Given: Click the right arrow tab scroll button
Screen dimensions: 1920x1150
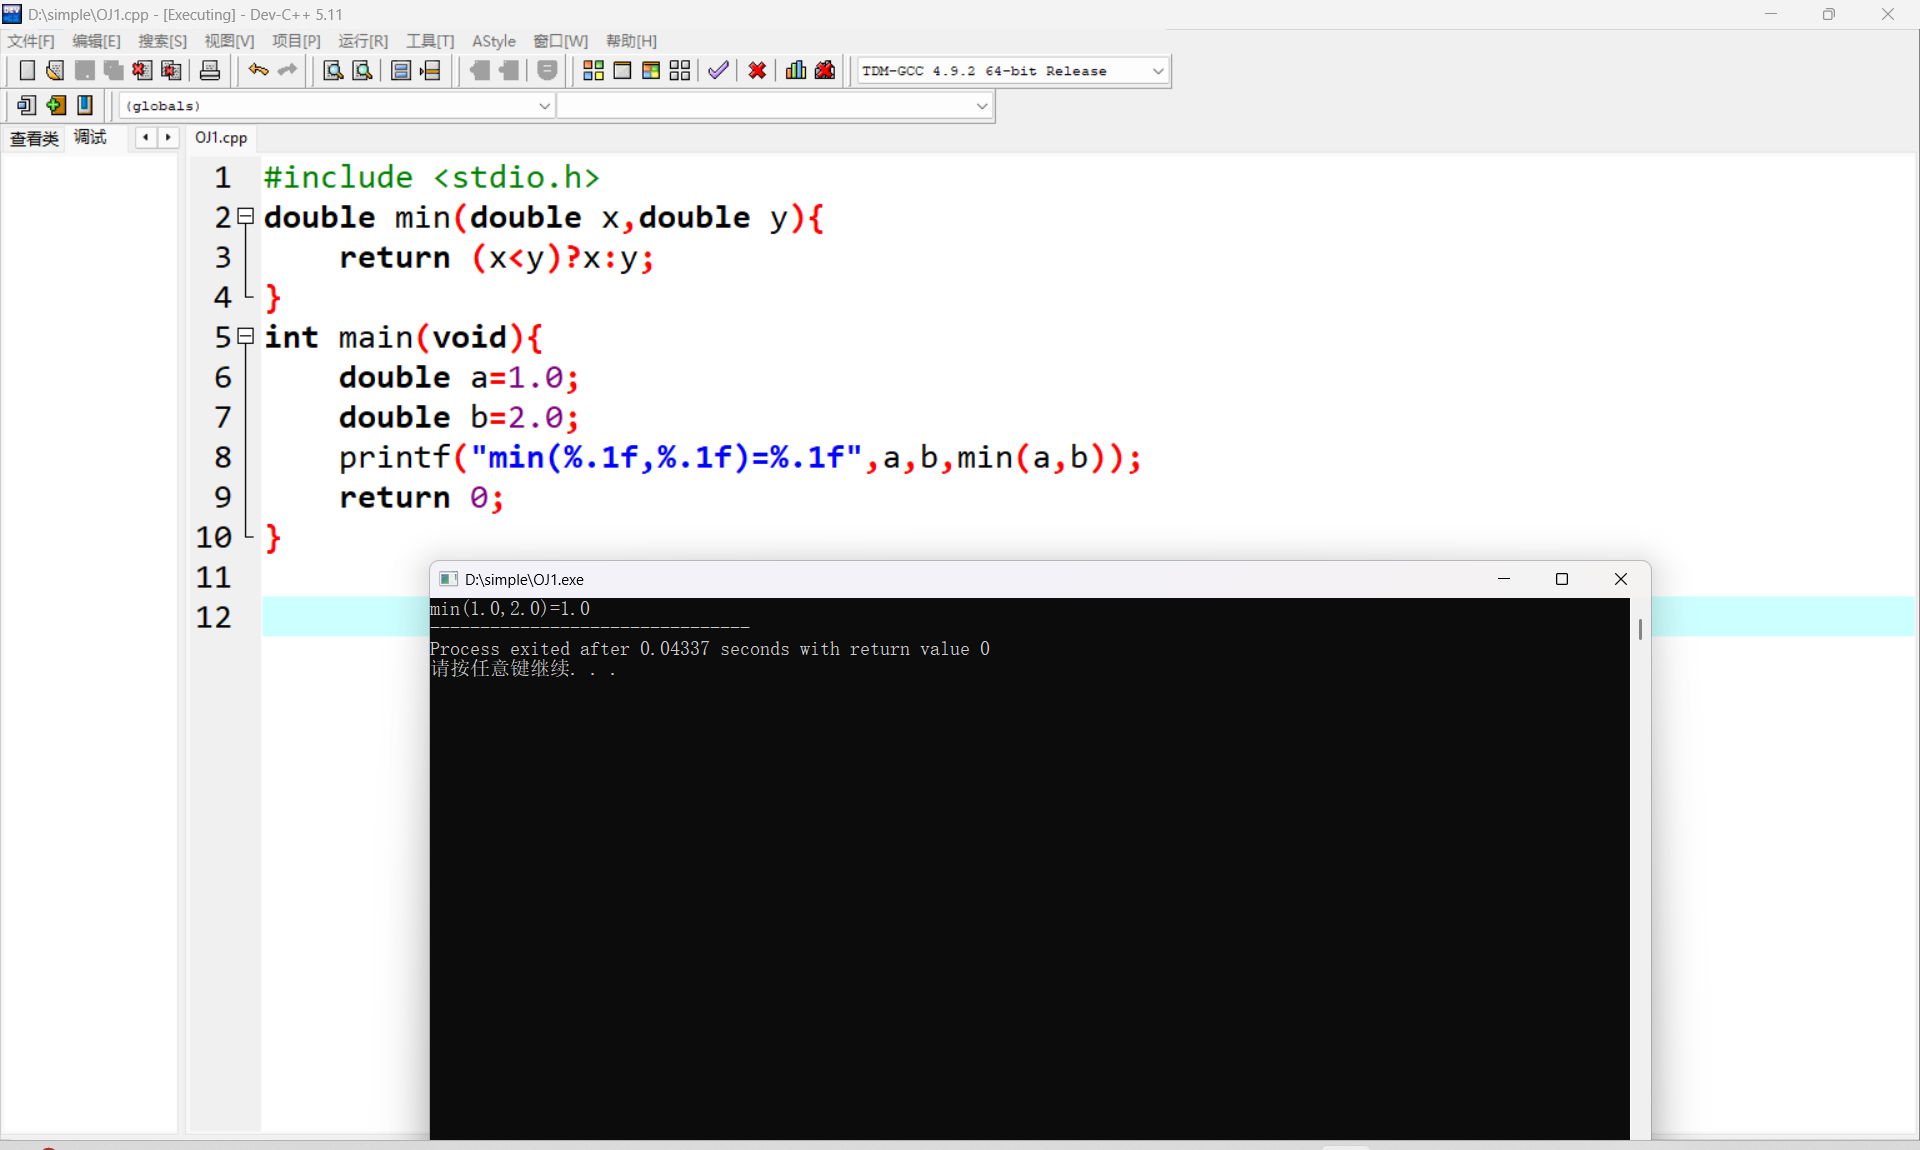Looking at the screenshot, I should pos(168,138).
